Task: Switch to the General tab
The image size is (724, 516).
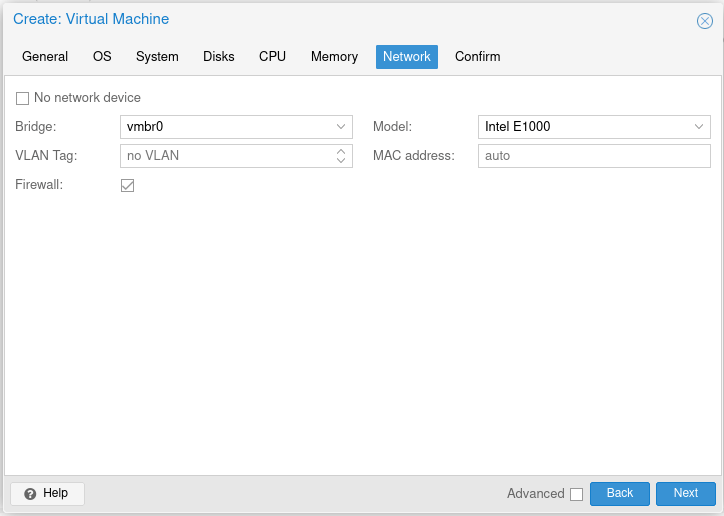Action: (45, 57)
